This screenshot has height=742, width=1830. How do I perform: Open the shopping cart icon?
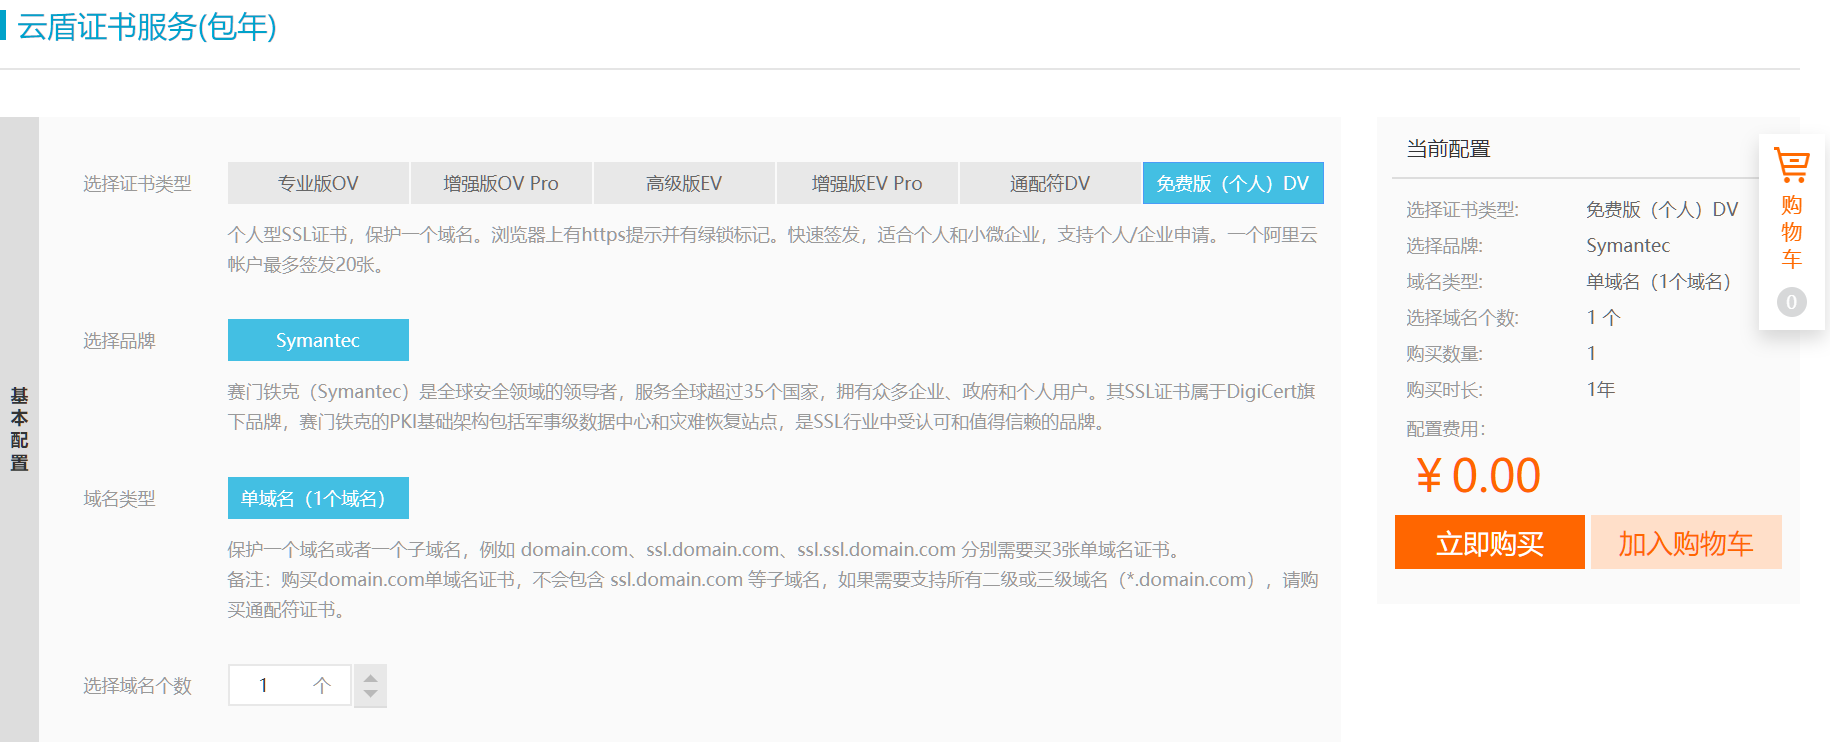[x=1791, y=165]
